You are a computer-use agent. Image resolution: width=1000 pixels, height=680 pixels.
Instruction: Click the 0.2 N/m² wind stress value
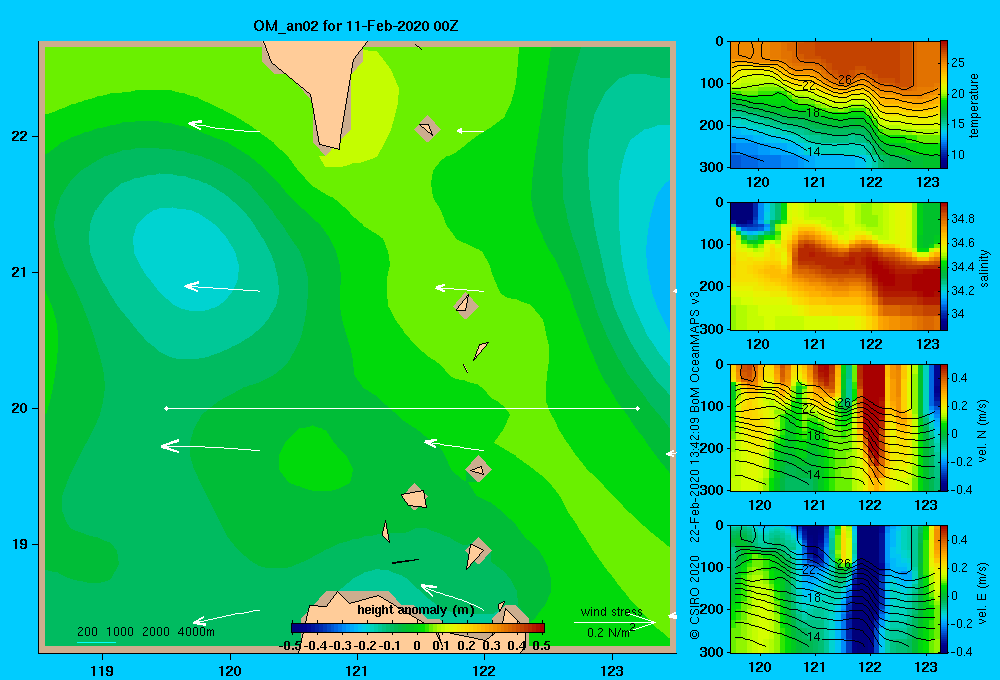pyautogui.click(x=610, y=632)
